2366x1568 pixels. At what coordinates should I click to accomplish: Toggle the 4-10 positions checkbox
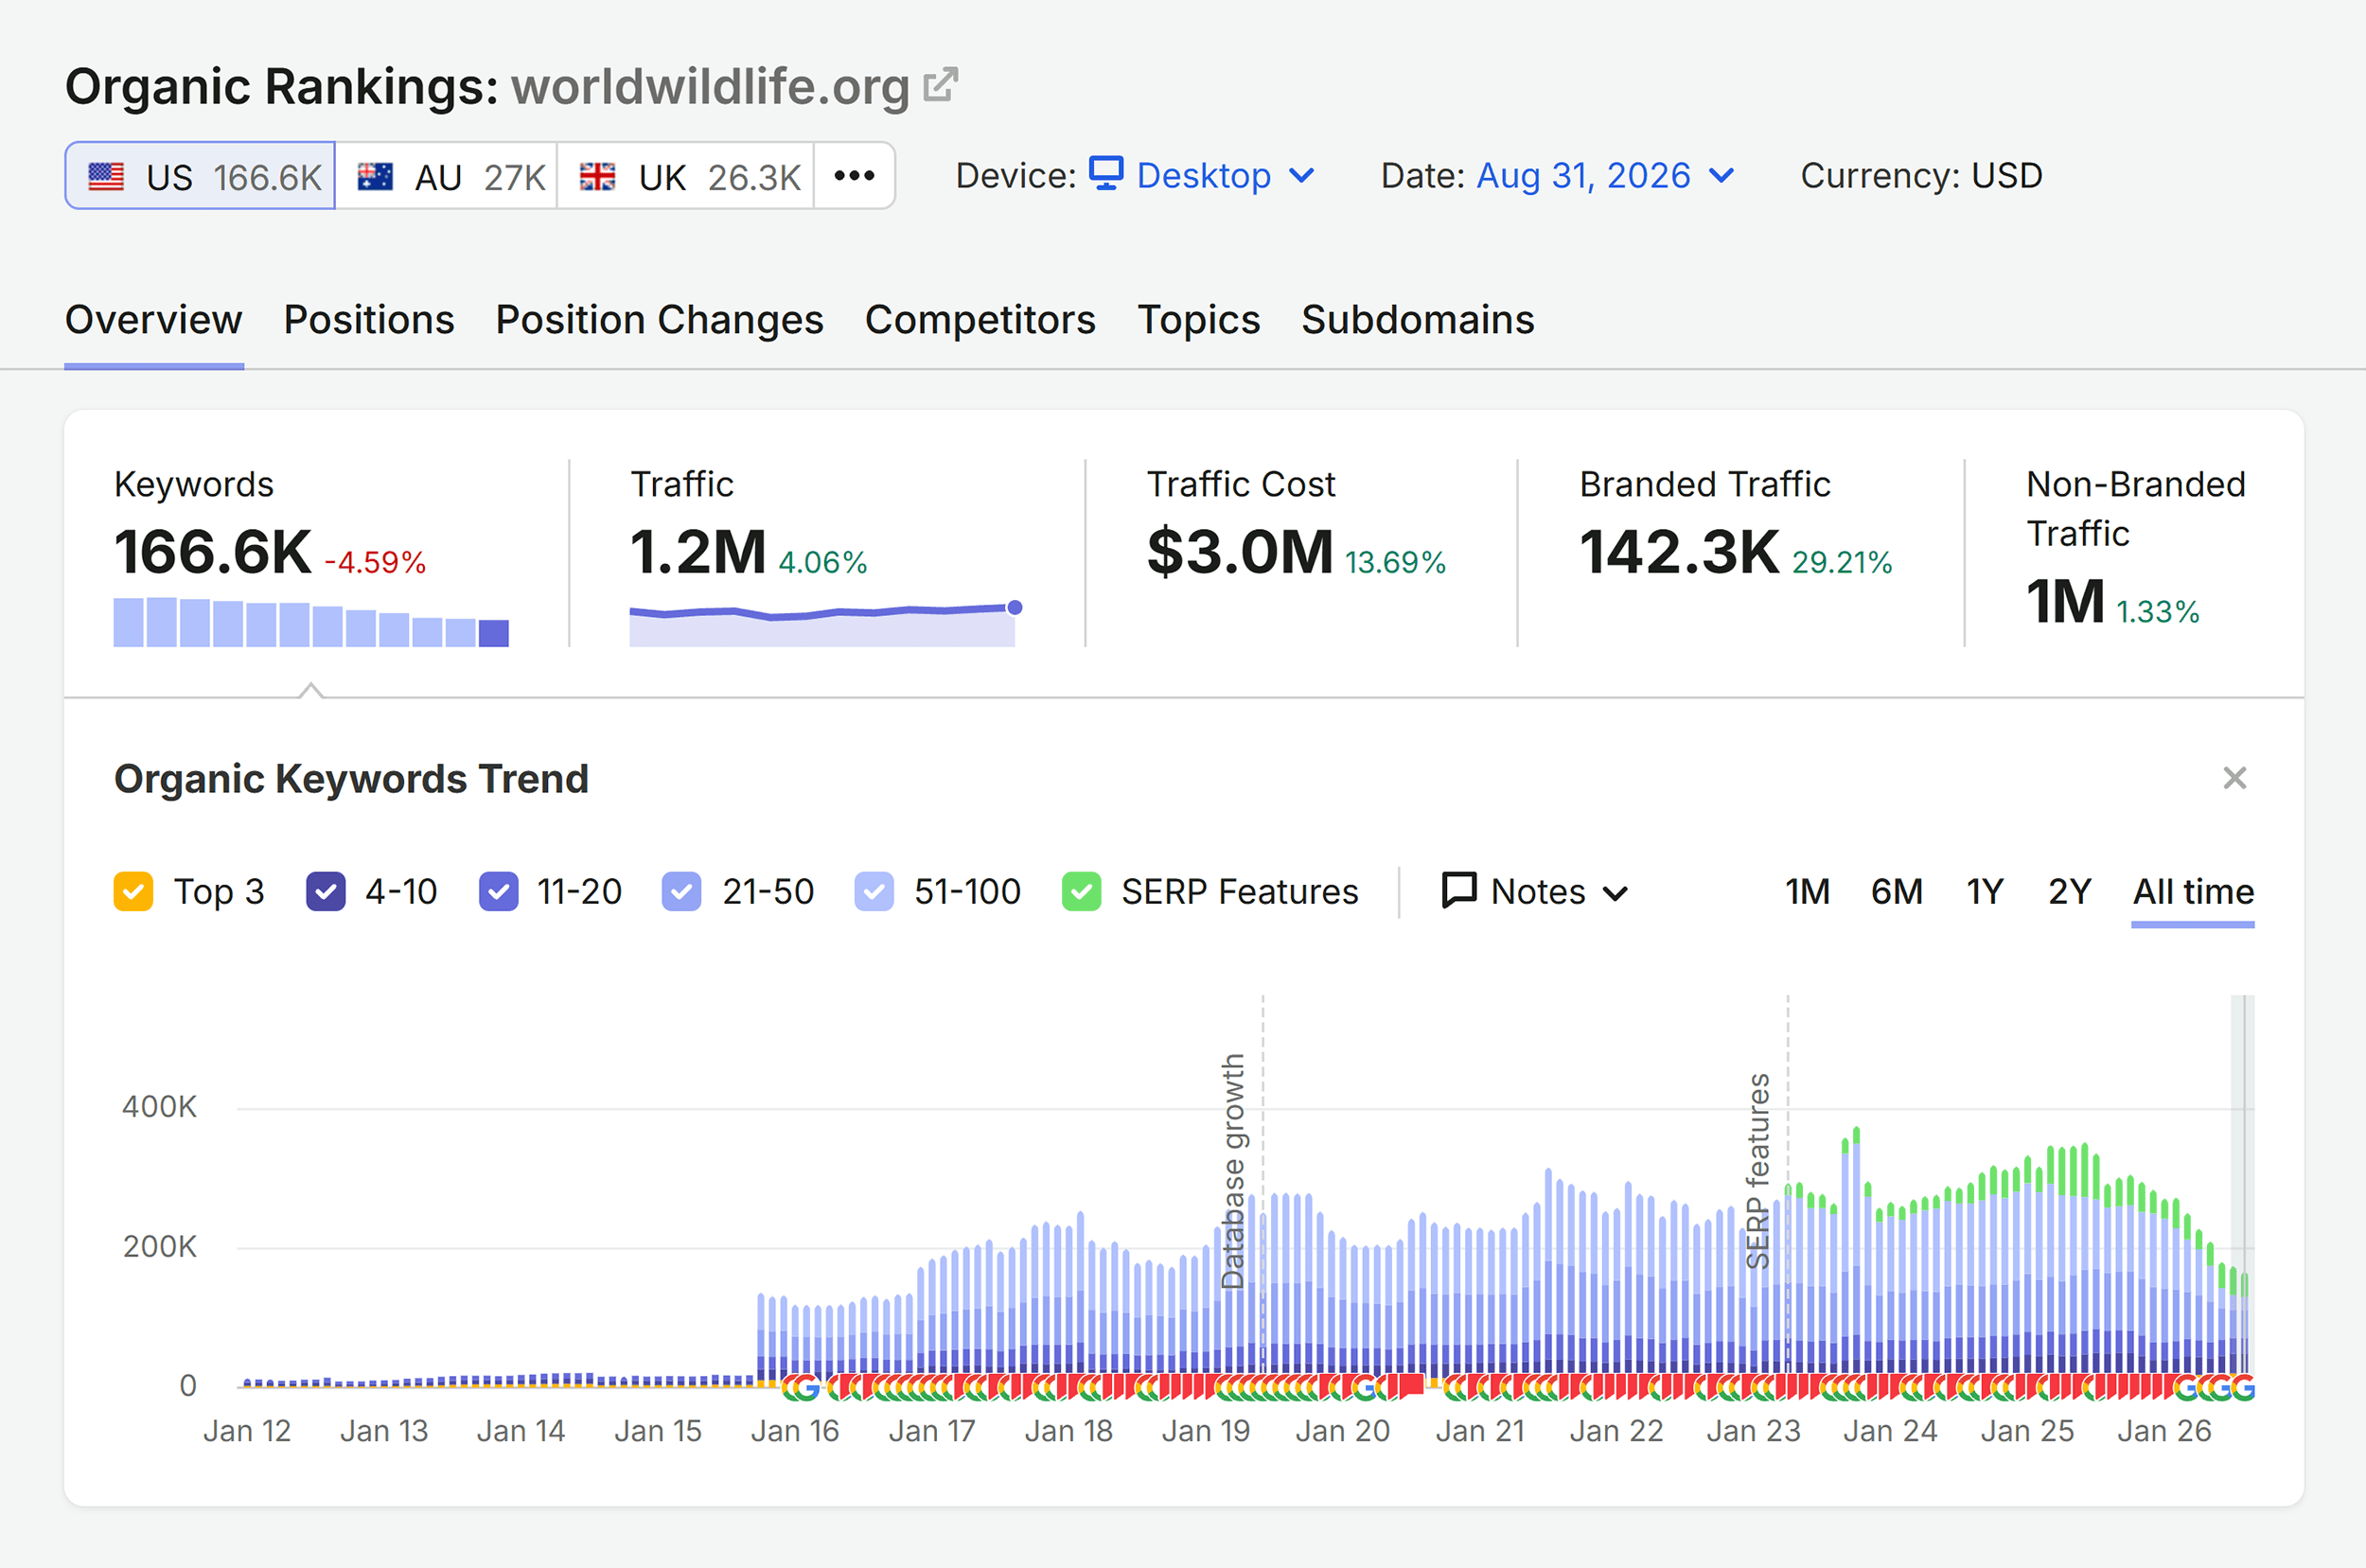[325, 891]
